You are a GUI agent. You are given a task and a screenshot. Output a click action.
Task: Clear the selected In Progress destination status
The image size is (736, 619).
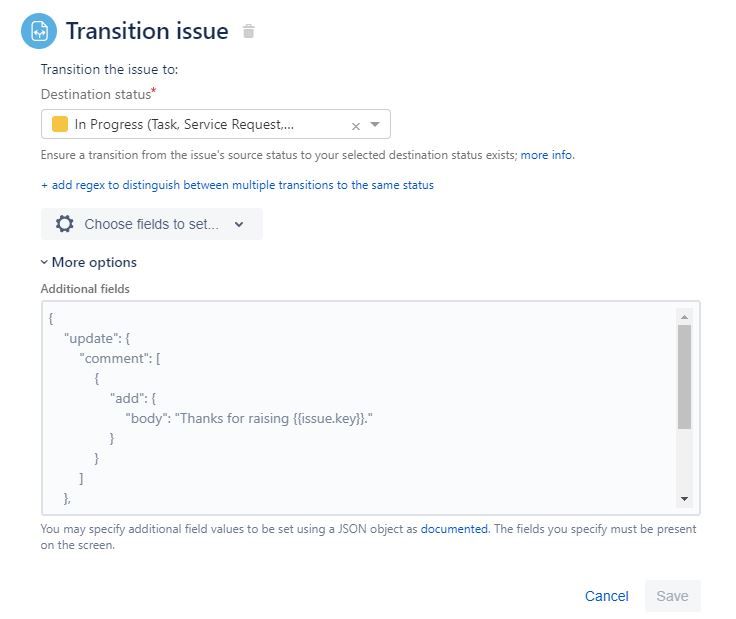coord(356,126)
